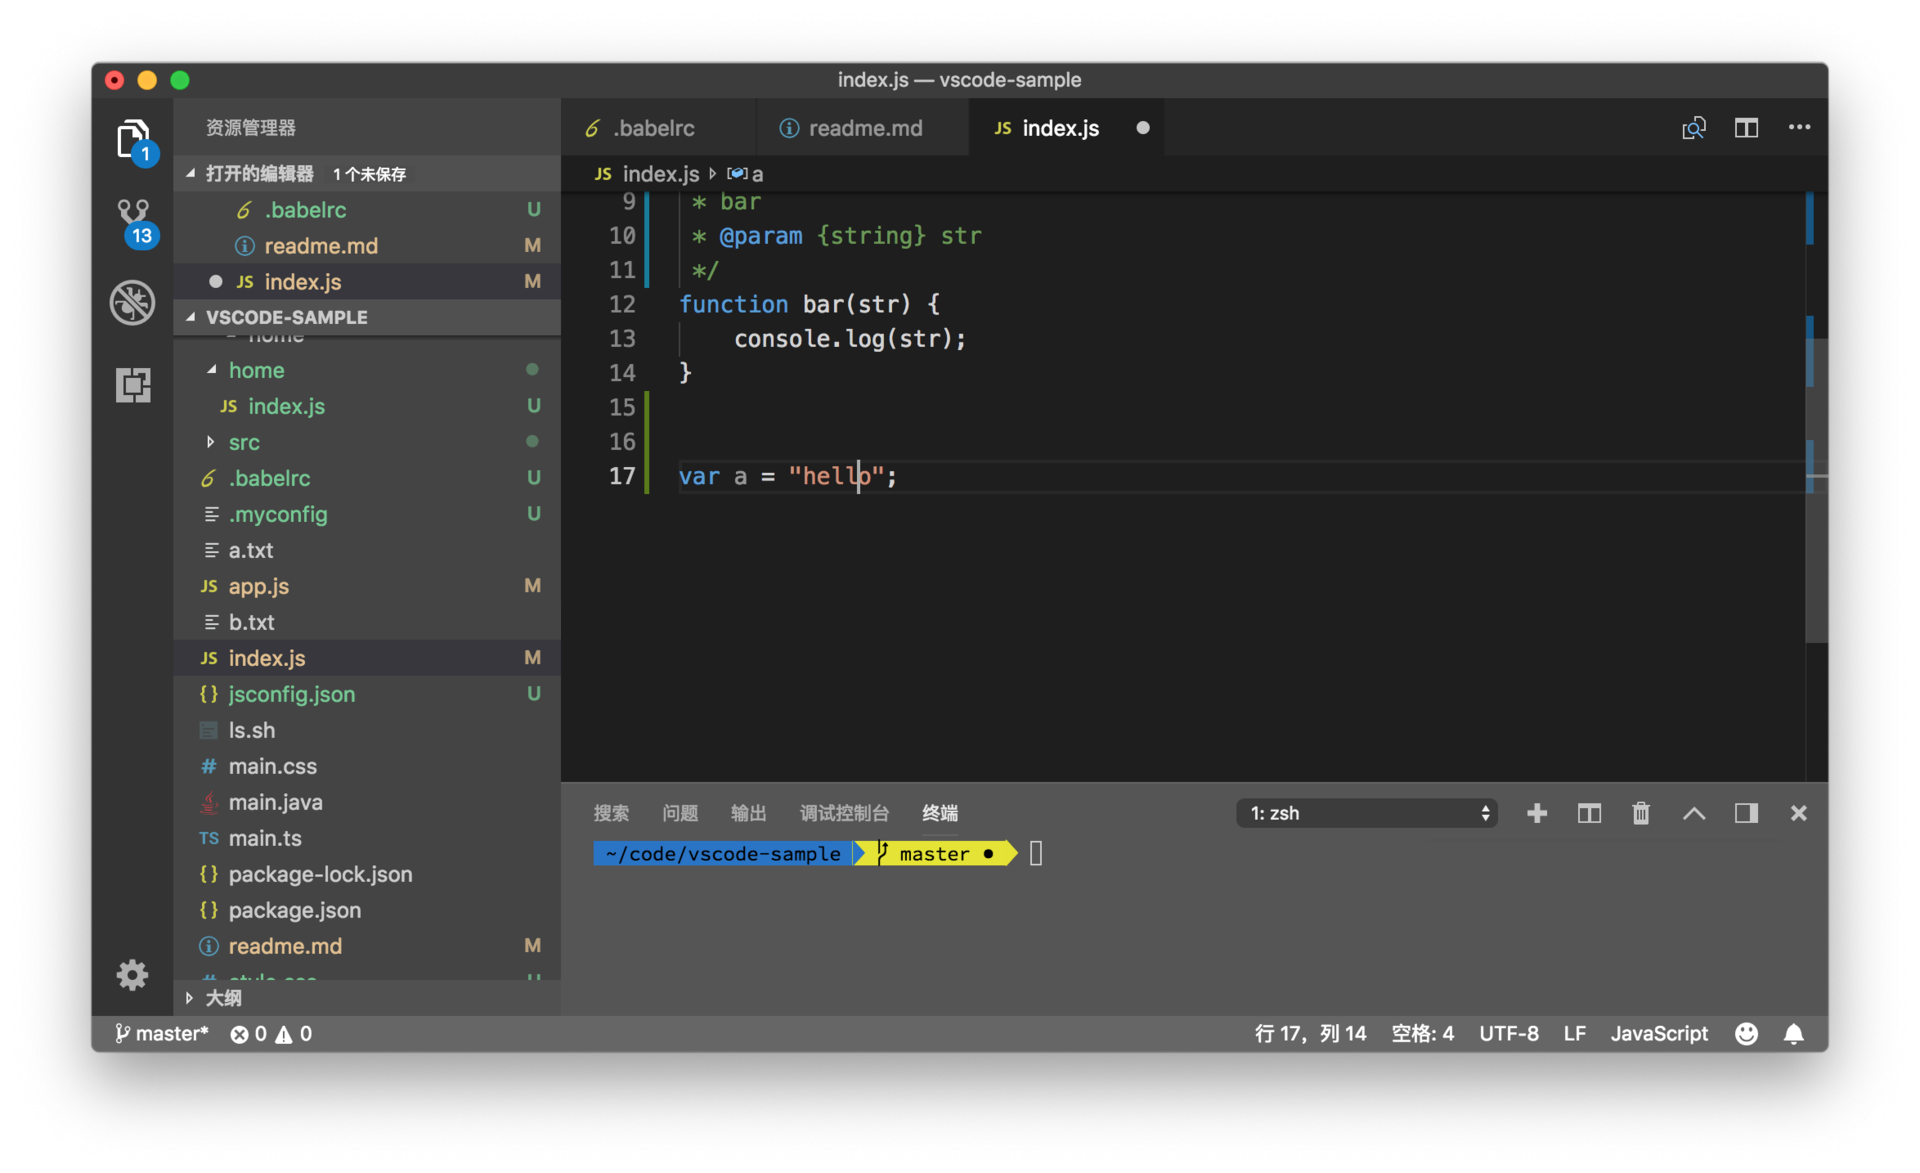Open the Debug view in activity bar
The height and width of the screenshot is (1173, 1920).
133,302
